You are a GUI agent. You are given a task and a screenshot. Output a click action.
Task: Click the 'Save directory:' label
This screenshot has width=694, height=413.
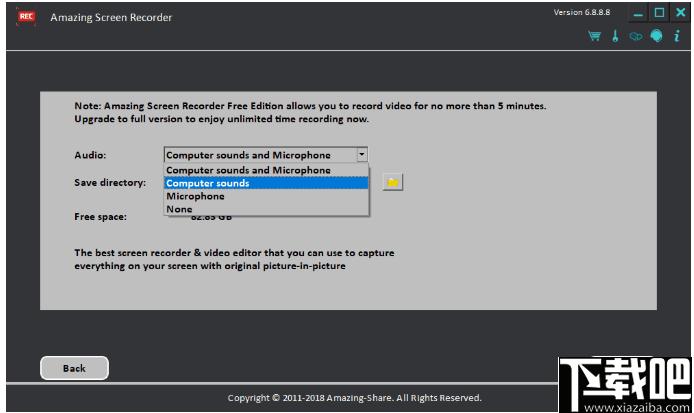pos(110,182)
